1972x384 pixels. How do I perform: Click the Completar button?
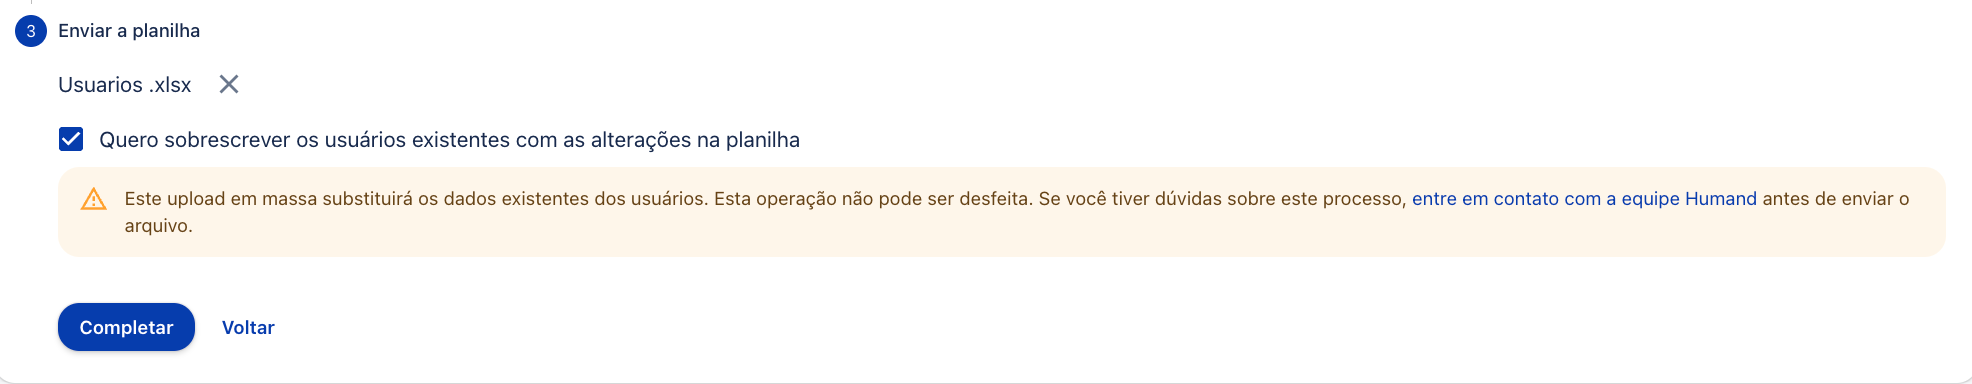click(126, 327)
